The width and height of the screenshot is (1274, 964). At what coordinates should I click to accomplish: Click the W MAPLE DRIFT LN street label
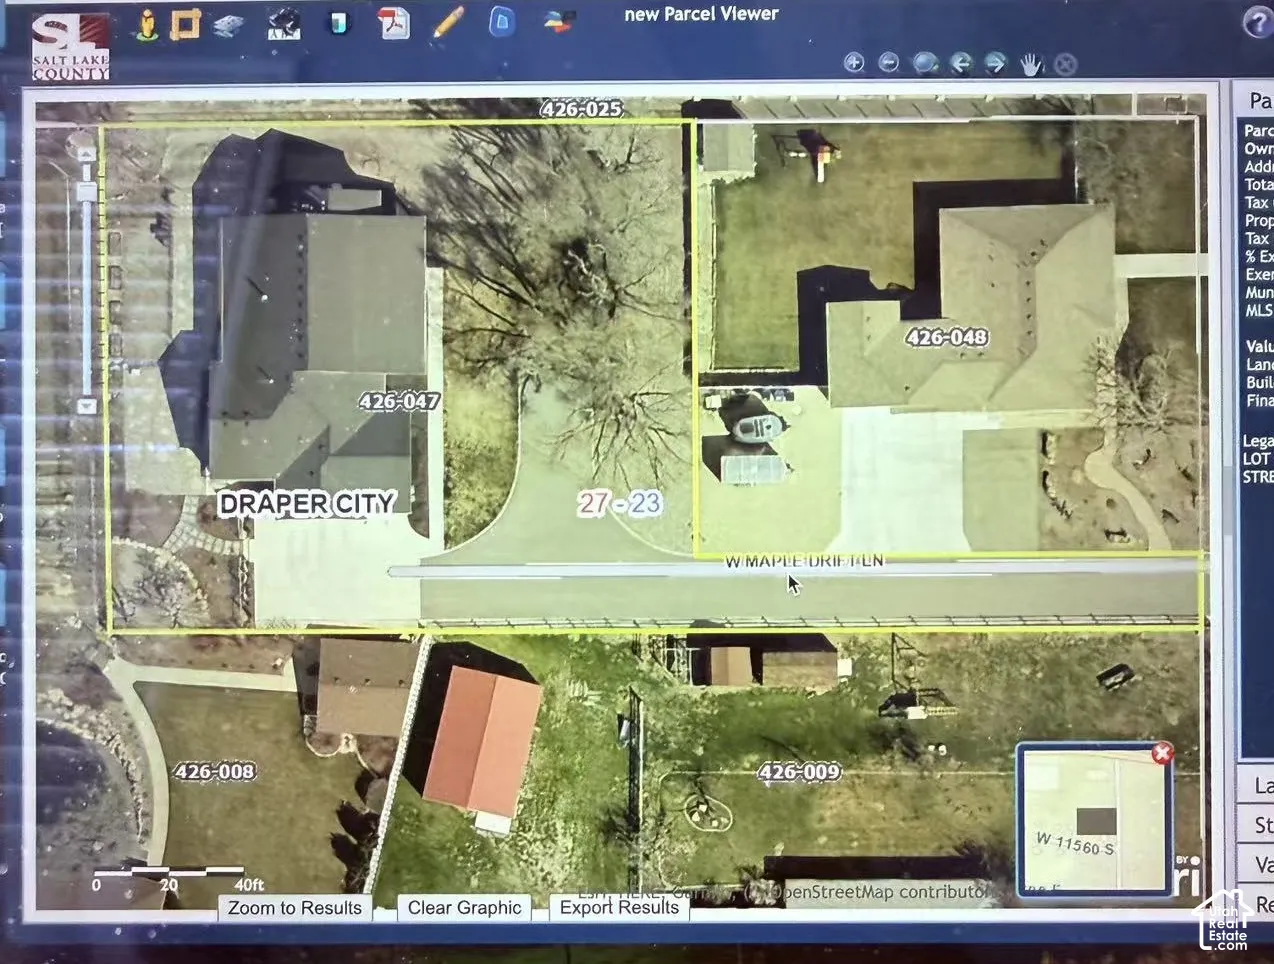coord(804,561)
